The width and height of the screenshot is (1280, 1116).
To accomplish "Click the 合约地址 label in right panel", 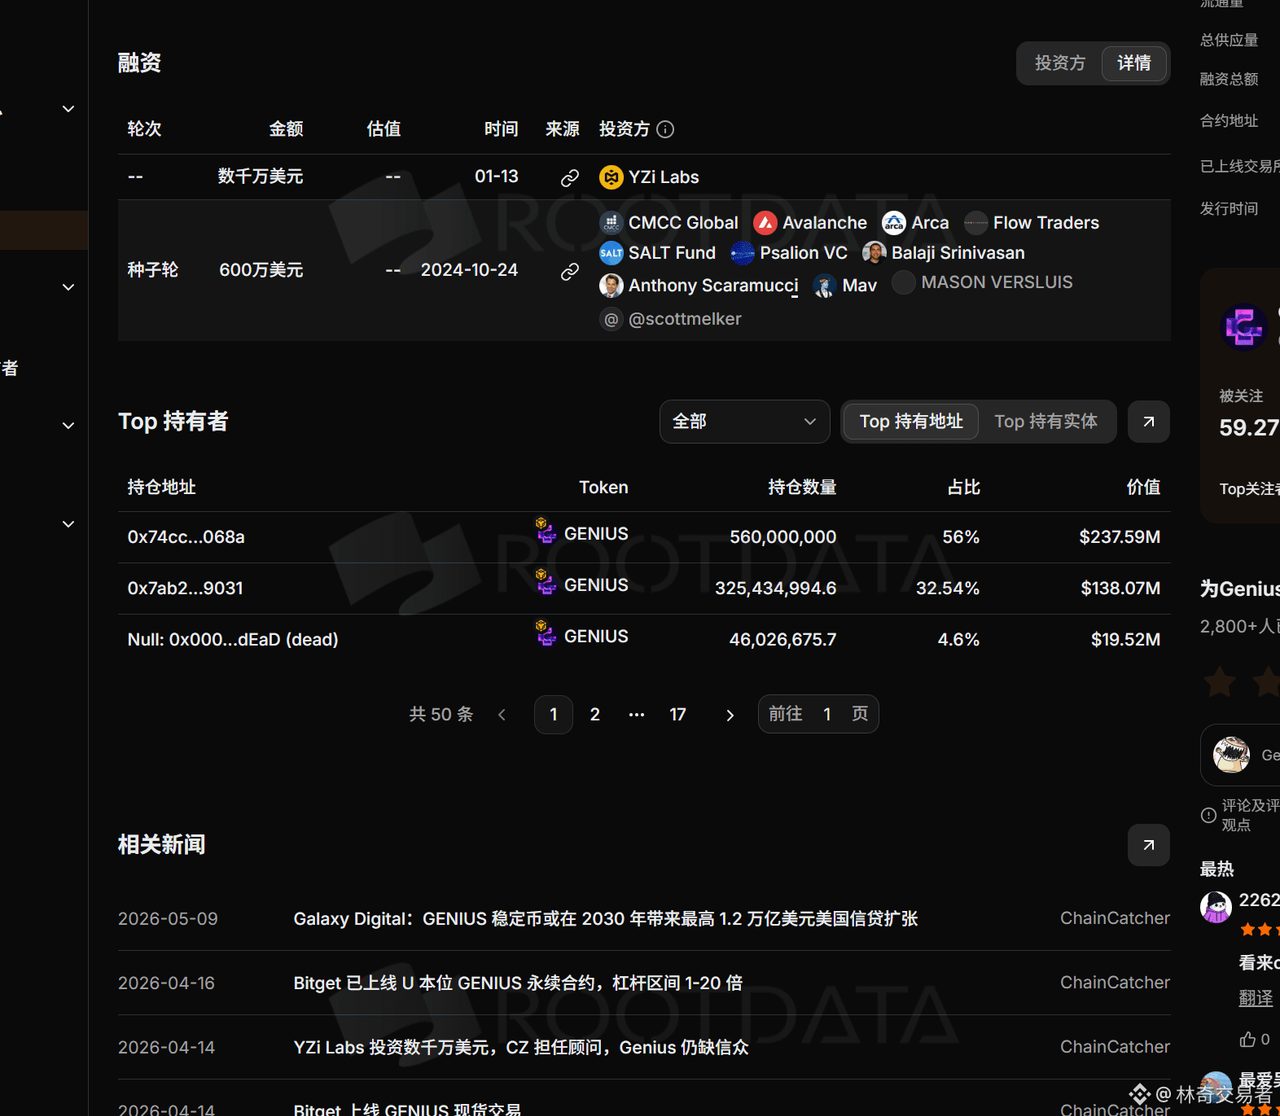I will tap(1229, 121).
